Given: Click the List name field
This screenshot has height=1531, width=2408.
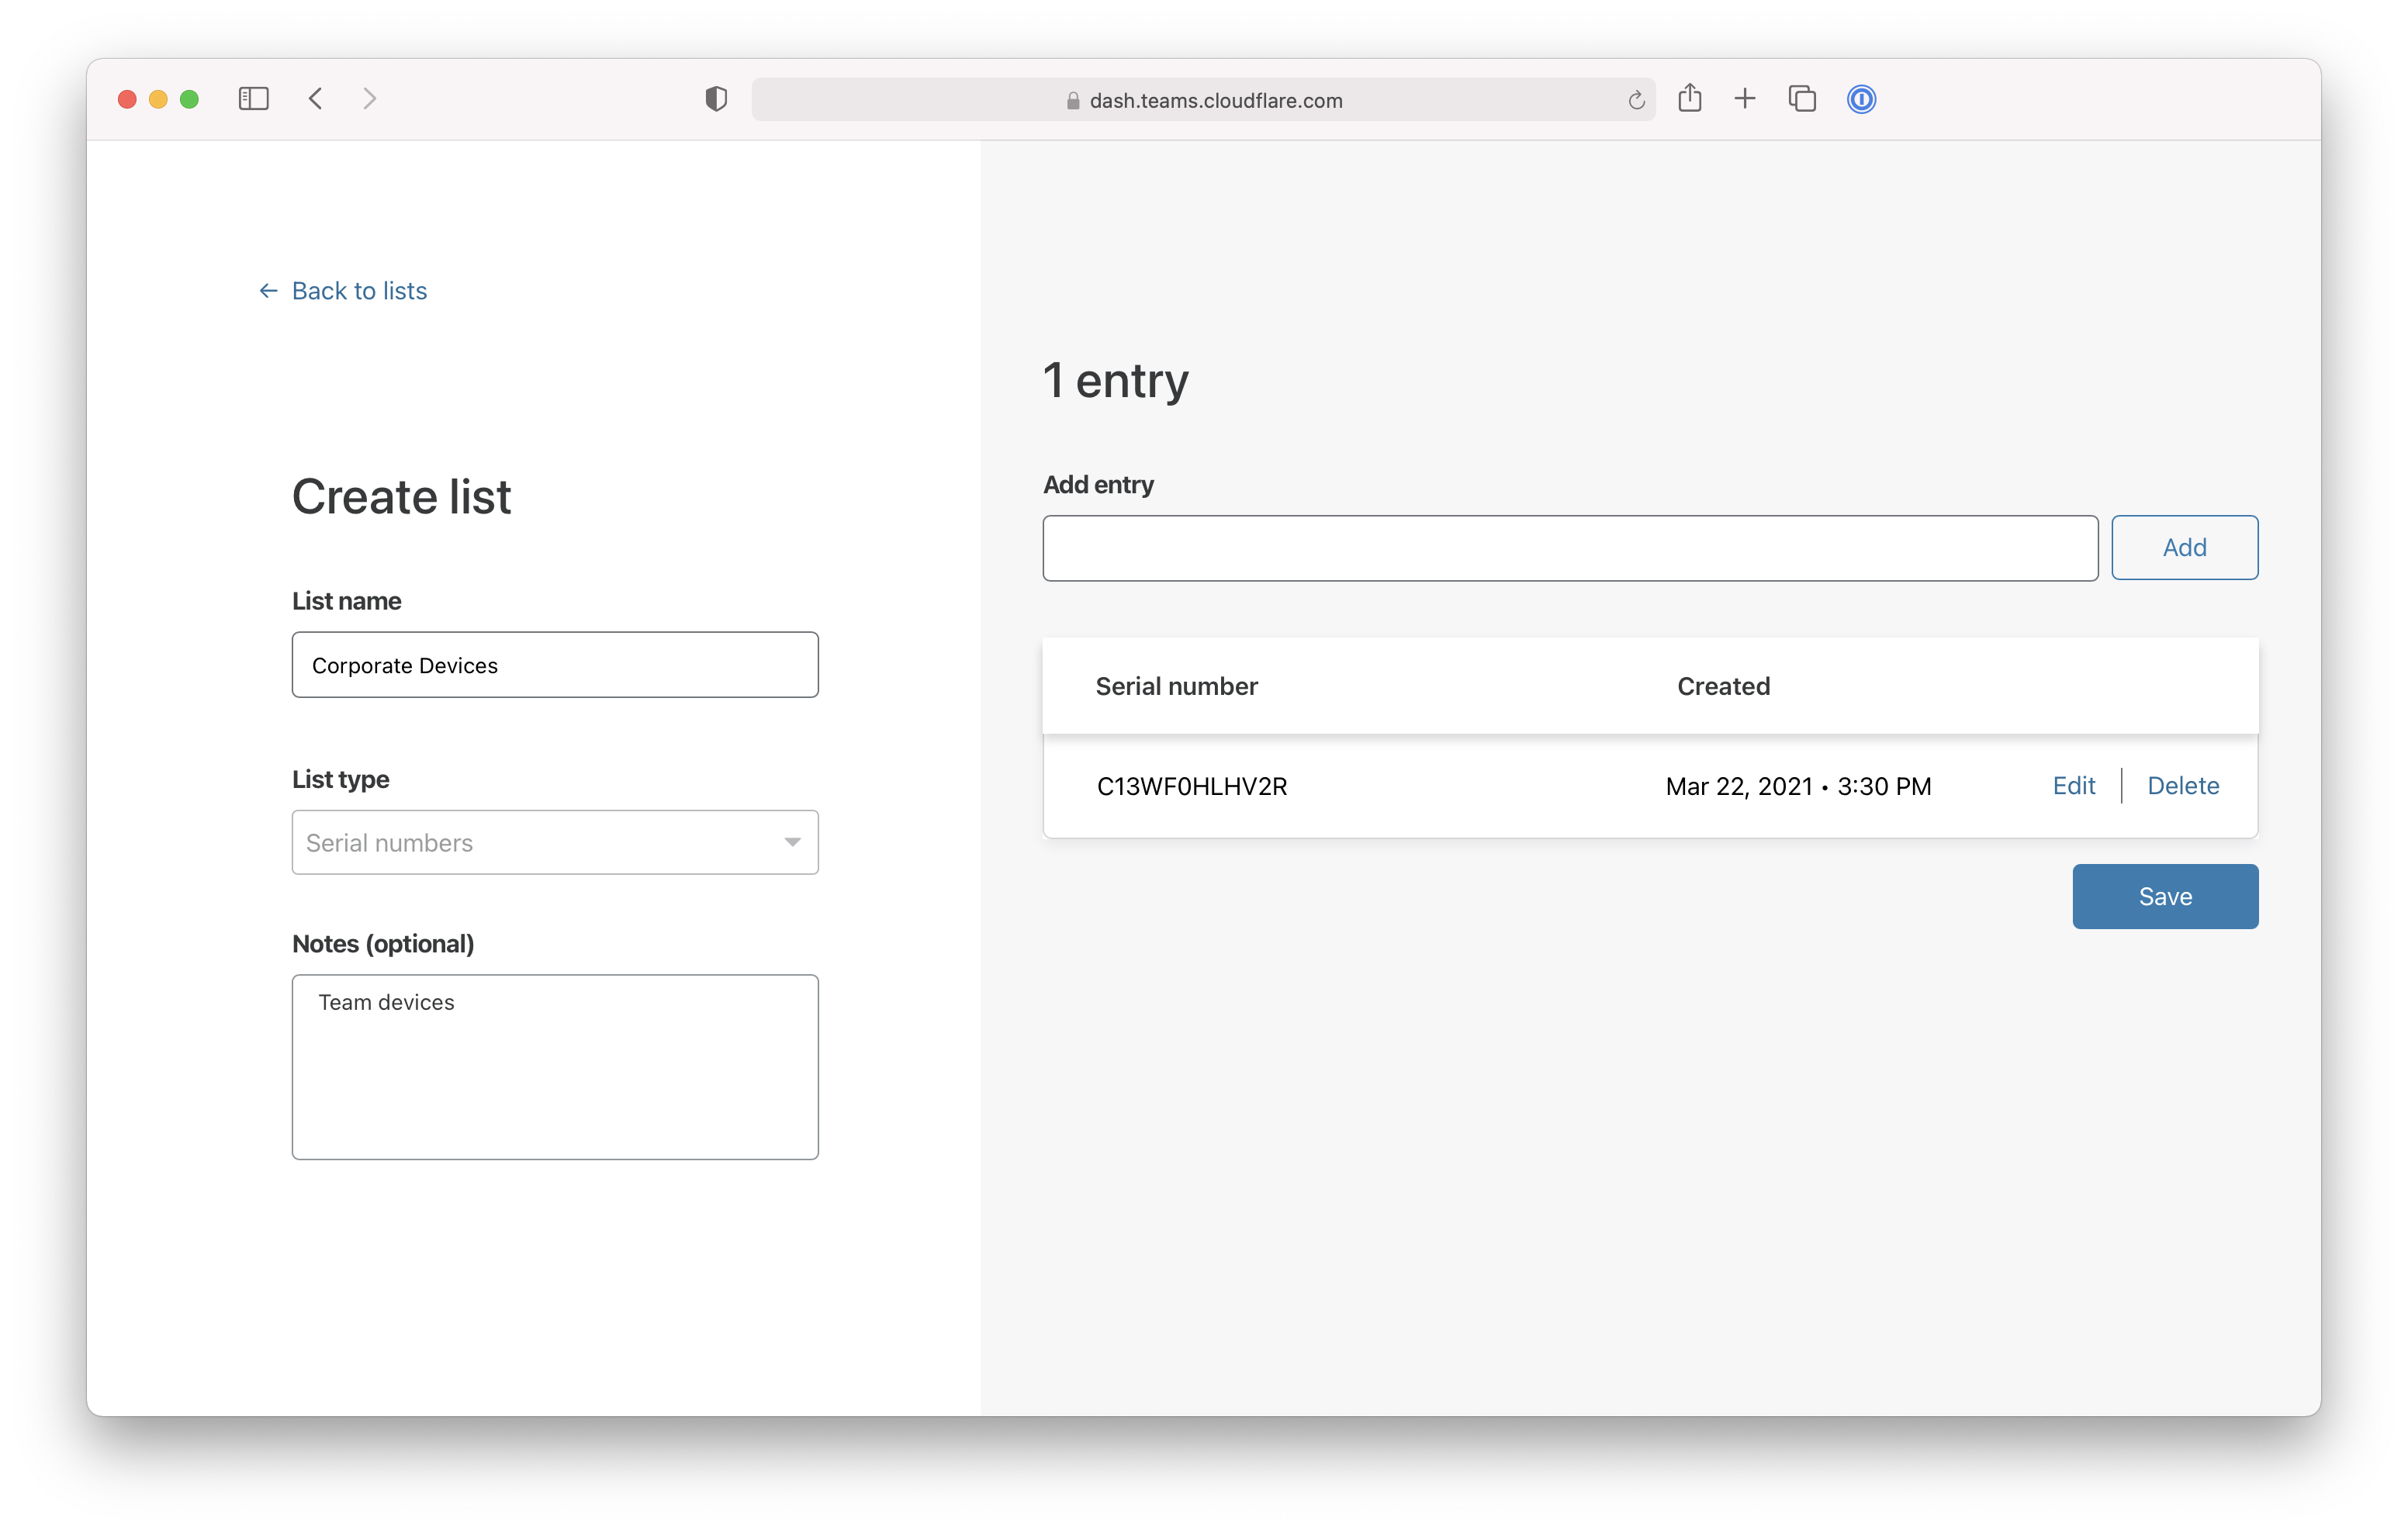Looking at the screenshot, I should (555, 665).
